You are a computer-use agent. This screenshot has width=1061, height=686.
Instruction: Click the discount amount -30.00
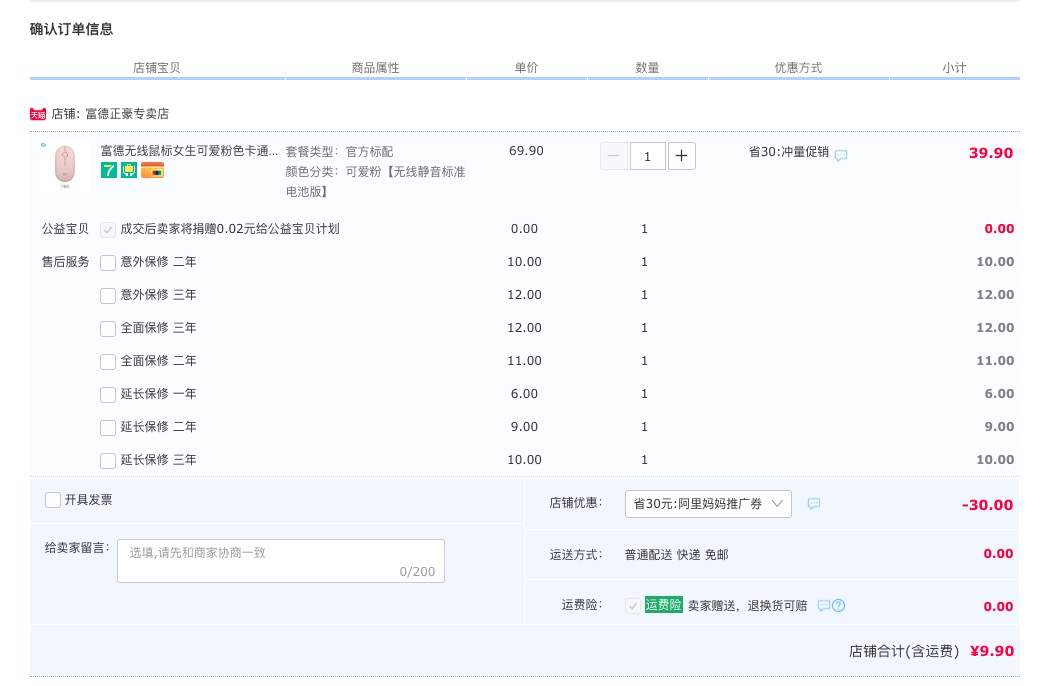(987, 505)
